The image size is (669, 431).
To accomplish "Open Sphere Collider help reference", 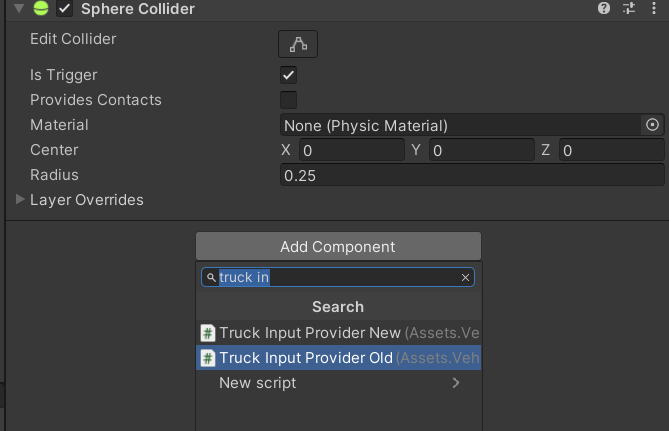I will pyautogui.click(x=604, y=9).
